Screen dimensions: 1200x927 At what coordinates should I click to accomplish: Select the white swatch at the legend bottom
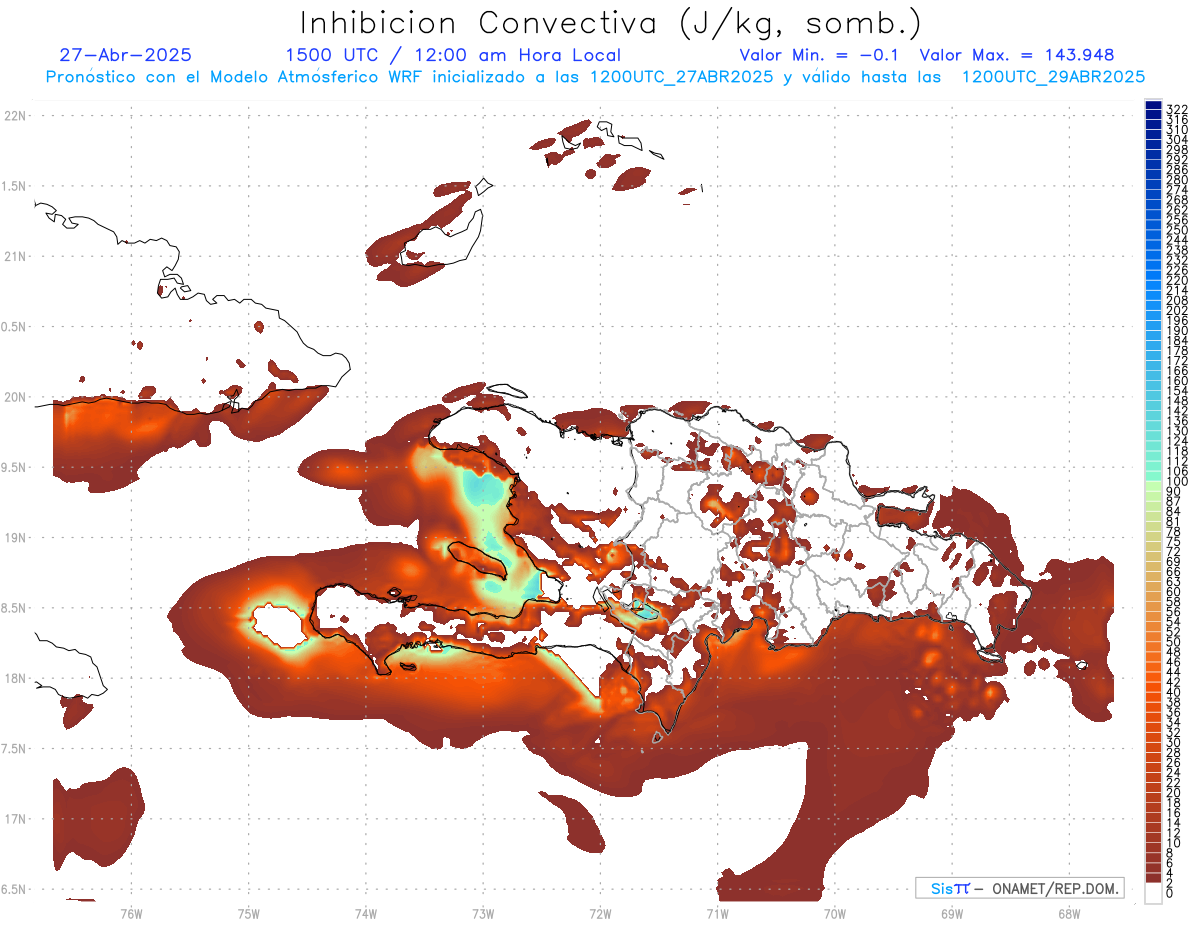(x=1154, y=892)
